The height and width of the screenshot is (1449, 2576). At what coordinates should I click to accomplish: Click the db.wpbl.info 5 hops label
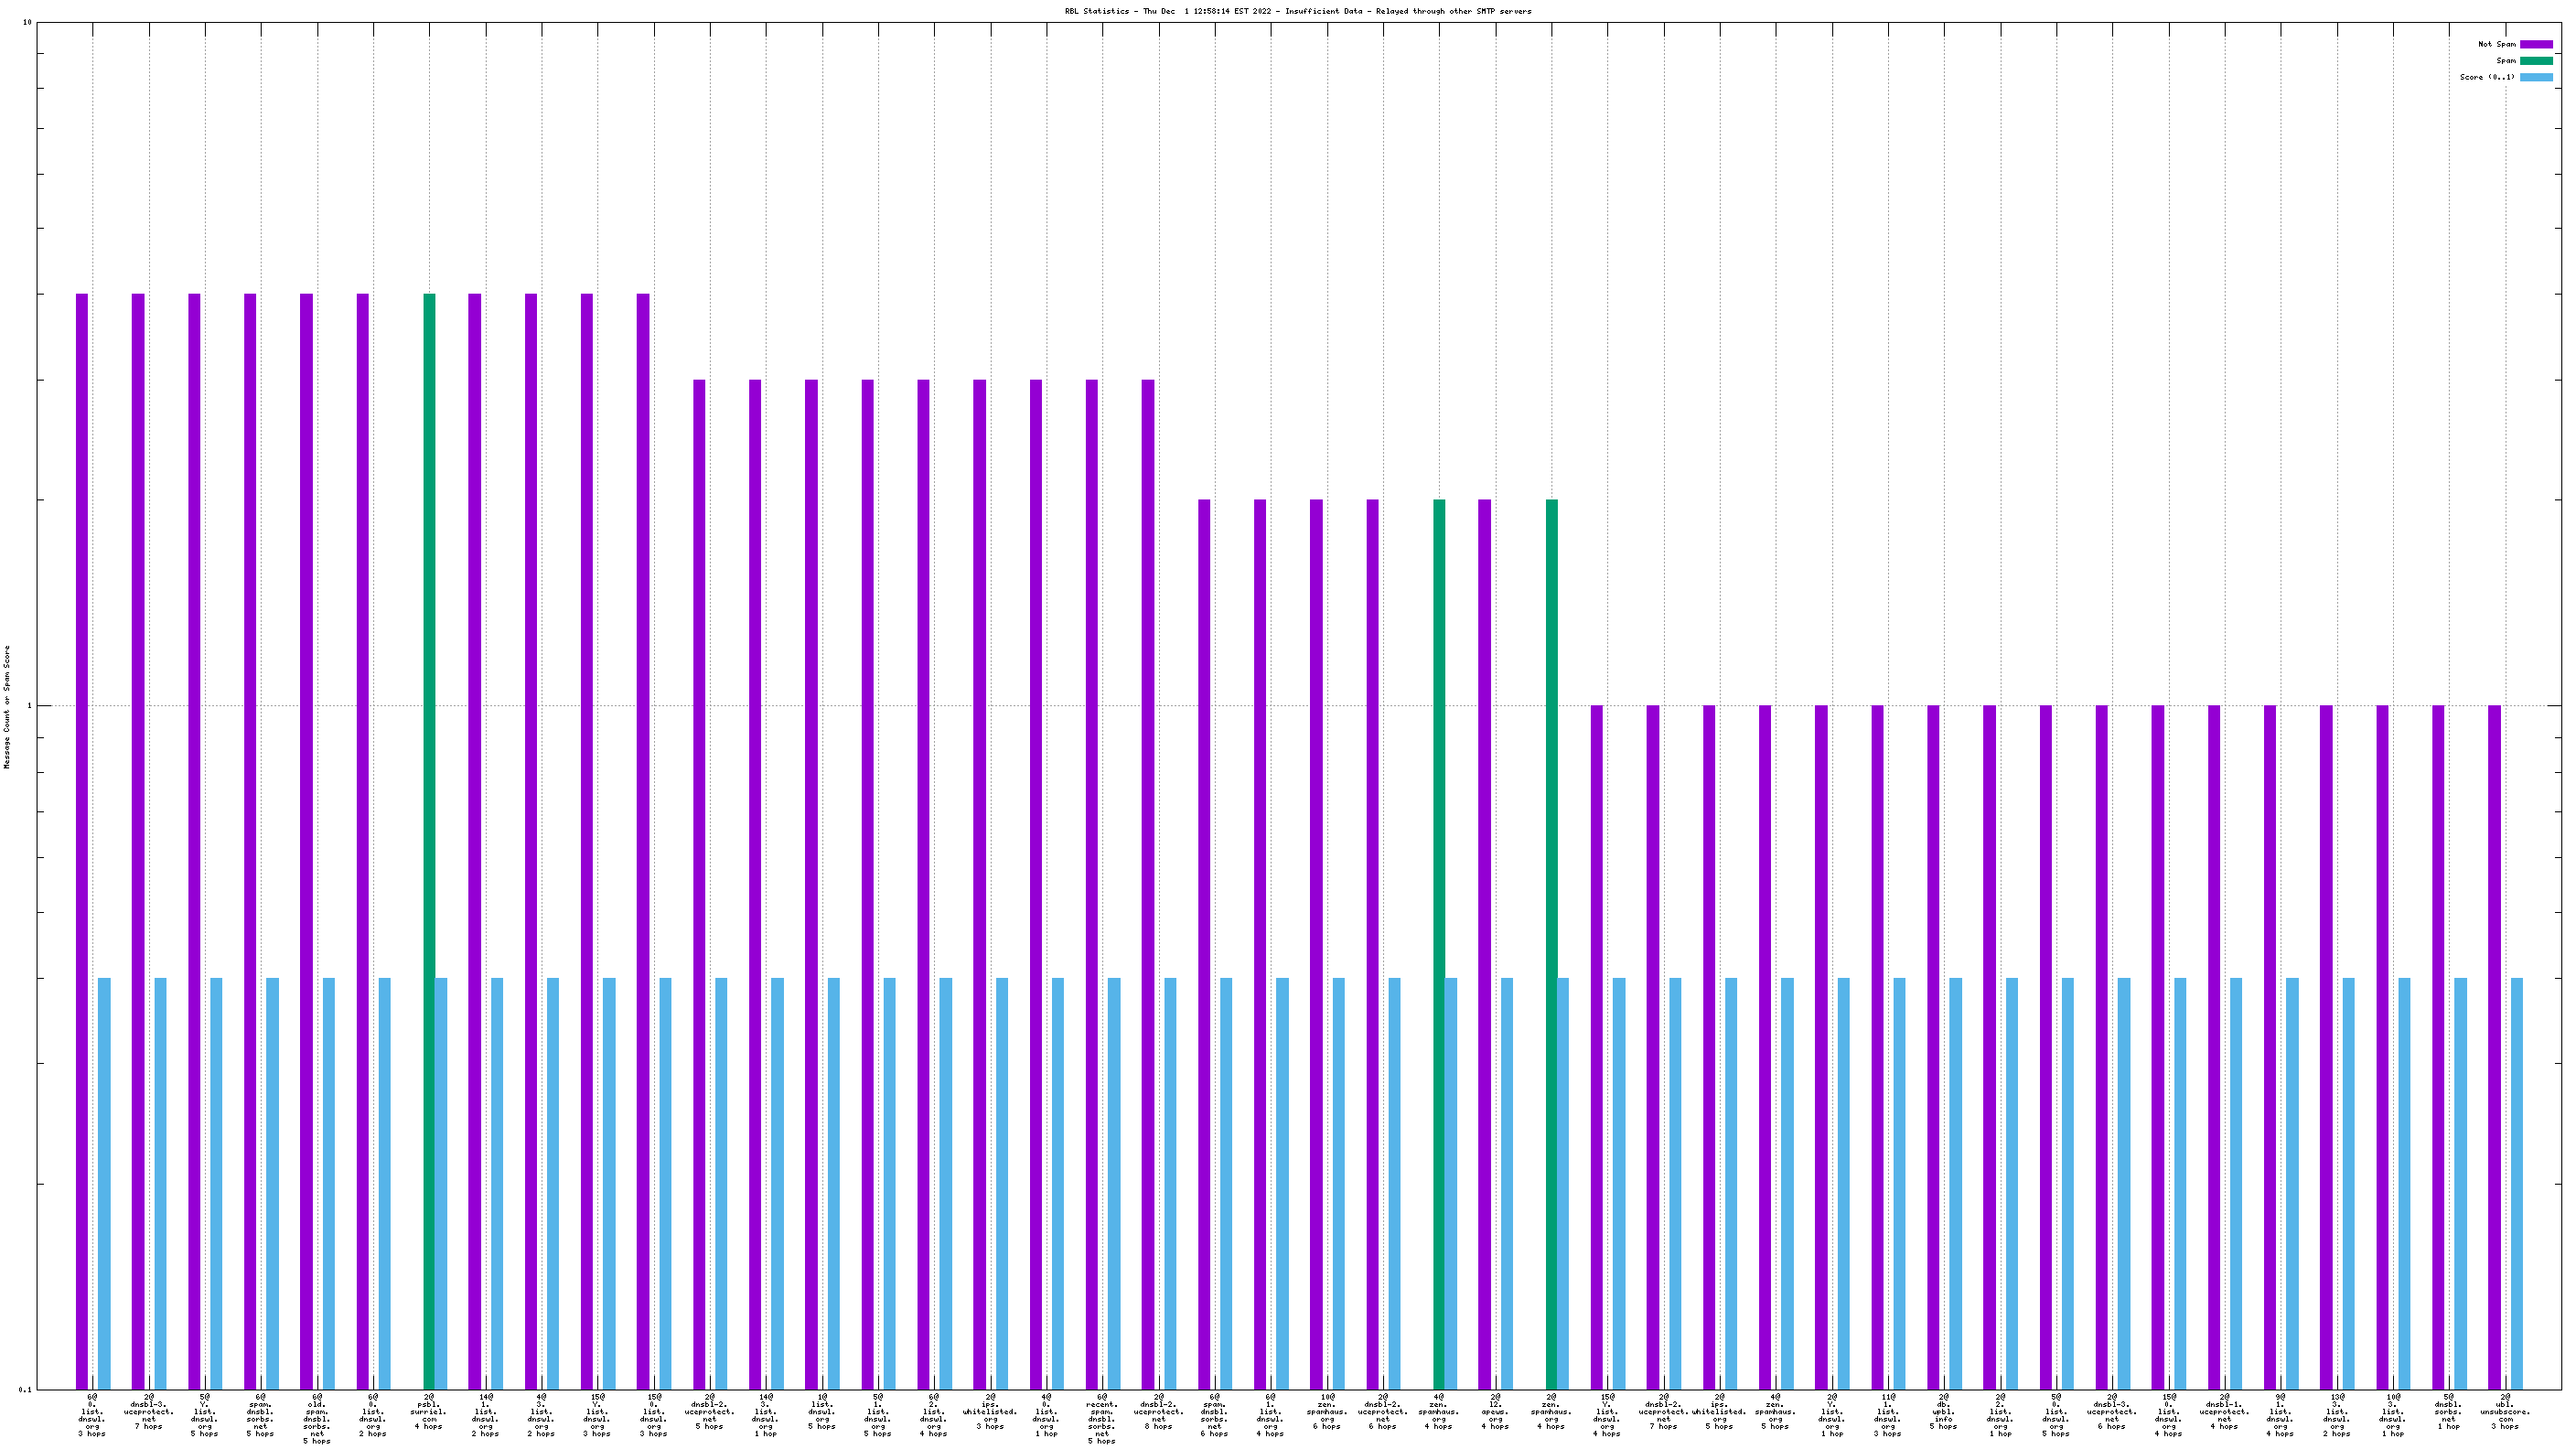(x=1943, y=1412)
